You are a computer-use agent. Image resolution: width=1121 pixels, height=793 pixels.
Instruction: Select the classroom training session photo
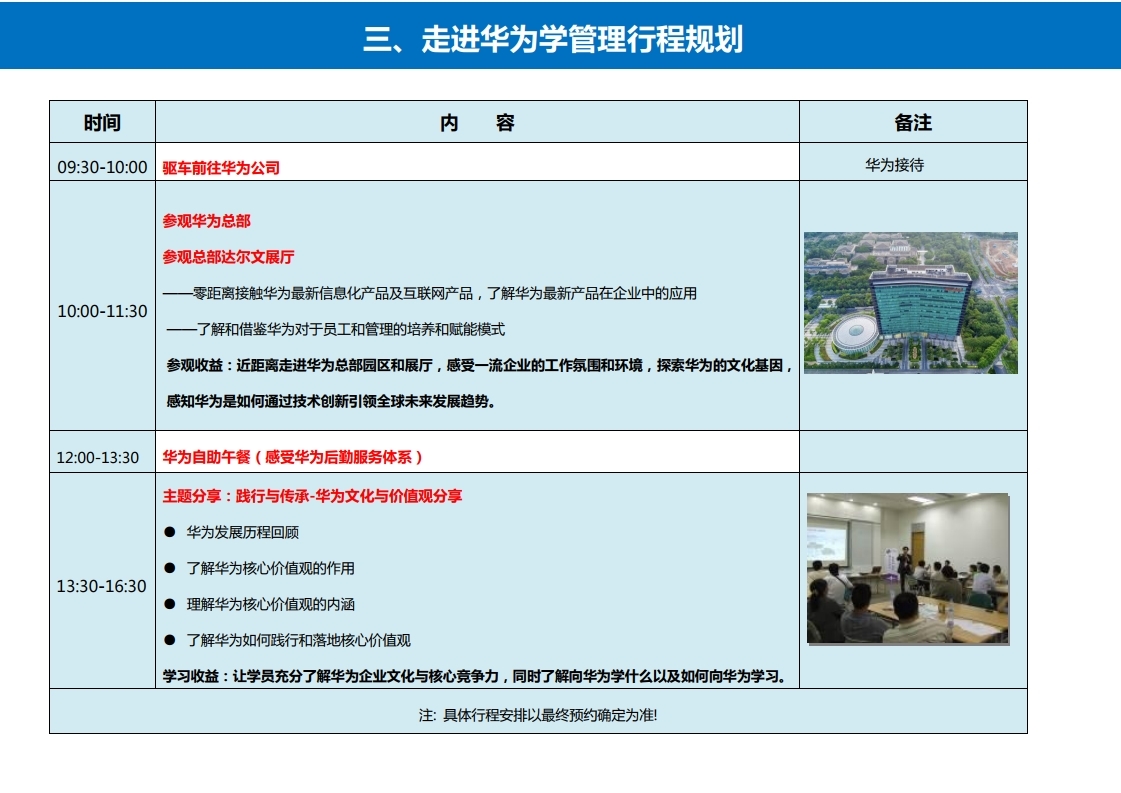coord(908,569)
